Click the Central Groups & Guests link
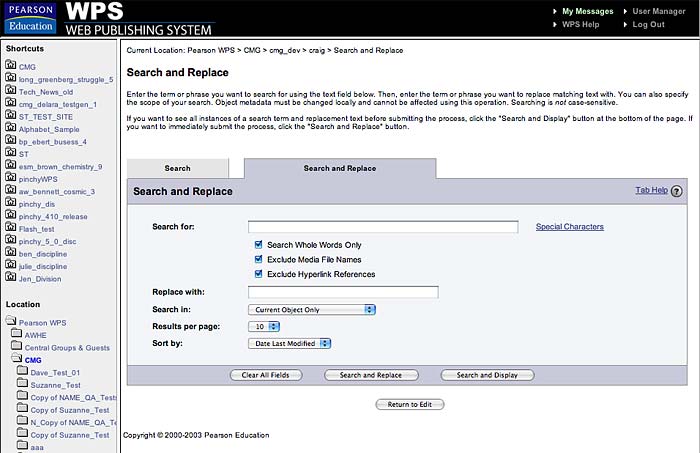700x453 pixels. (67, 348)
